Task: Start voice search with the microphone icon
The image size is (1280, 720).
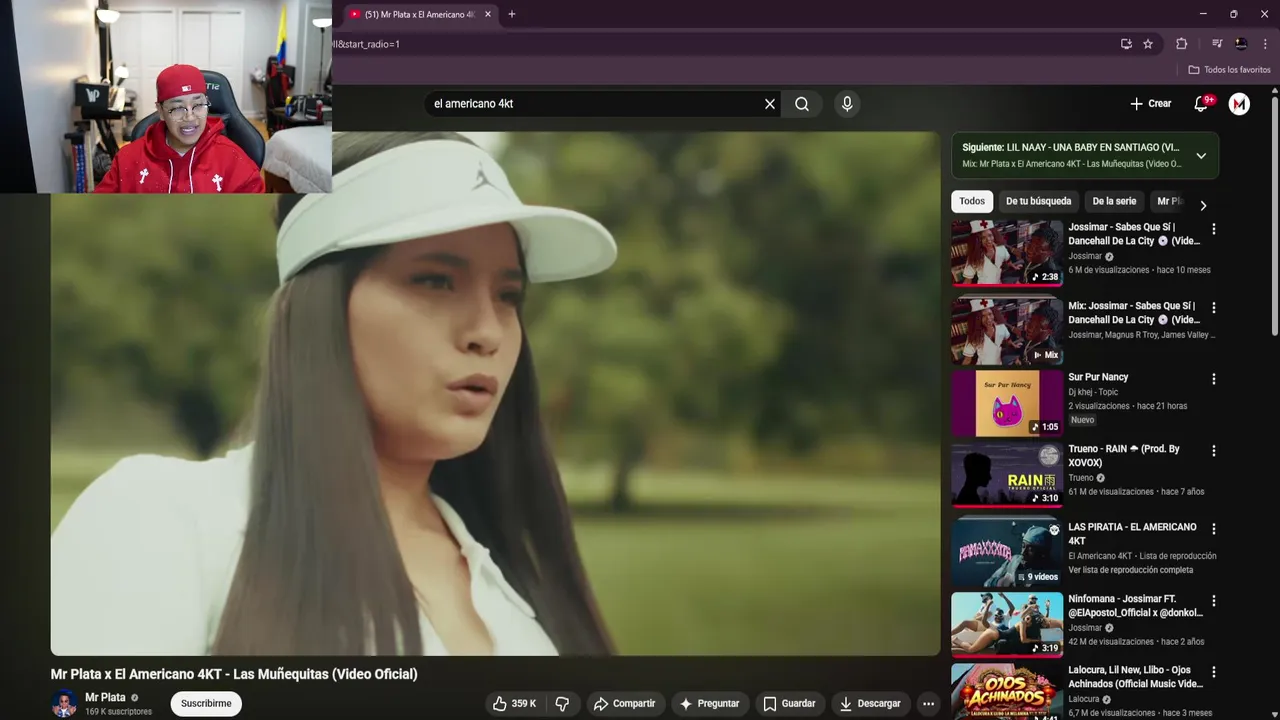Action: [847, 104]
